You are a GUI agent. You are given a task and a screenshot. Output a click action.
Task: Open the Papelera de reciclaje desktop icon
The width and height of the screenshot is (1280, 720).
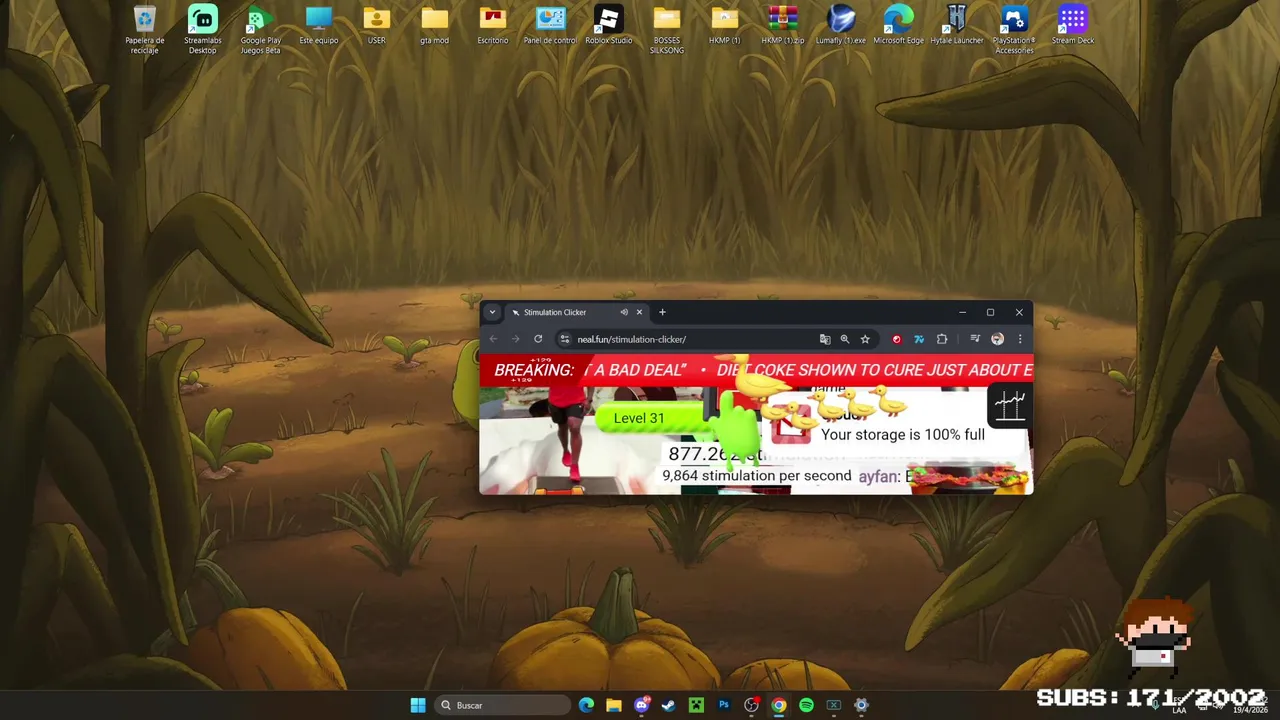click(x=145, y=29)
